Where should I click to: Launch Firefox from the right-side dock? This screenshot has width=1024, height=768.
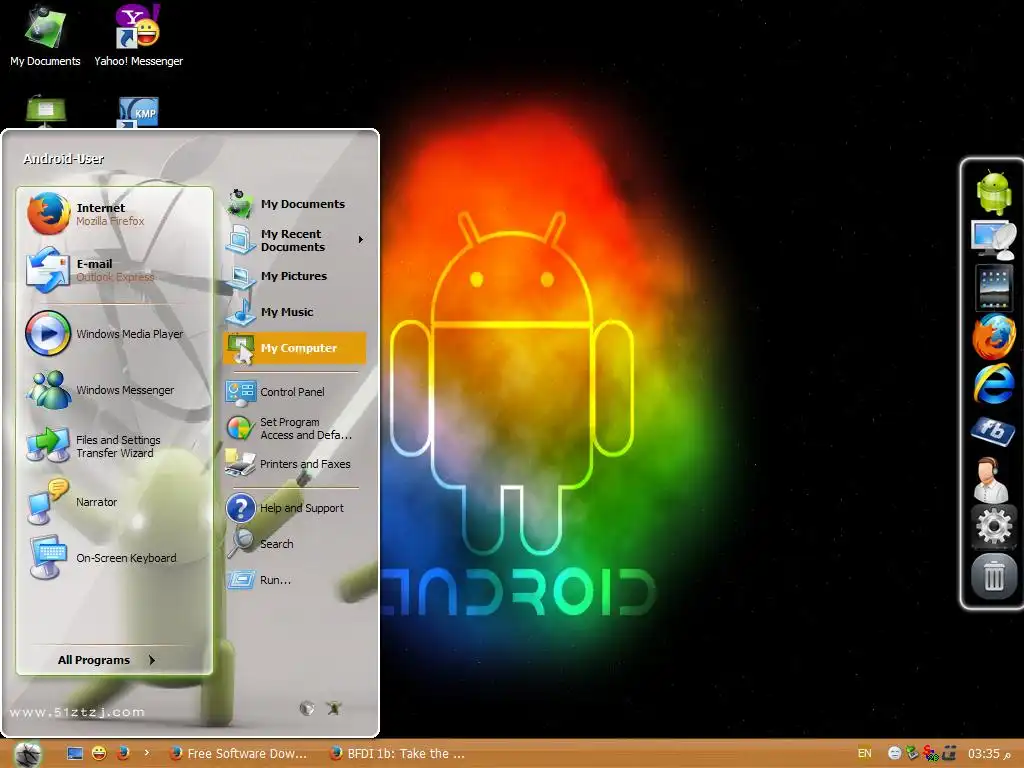993,336
